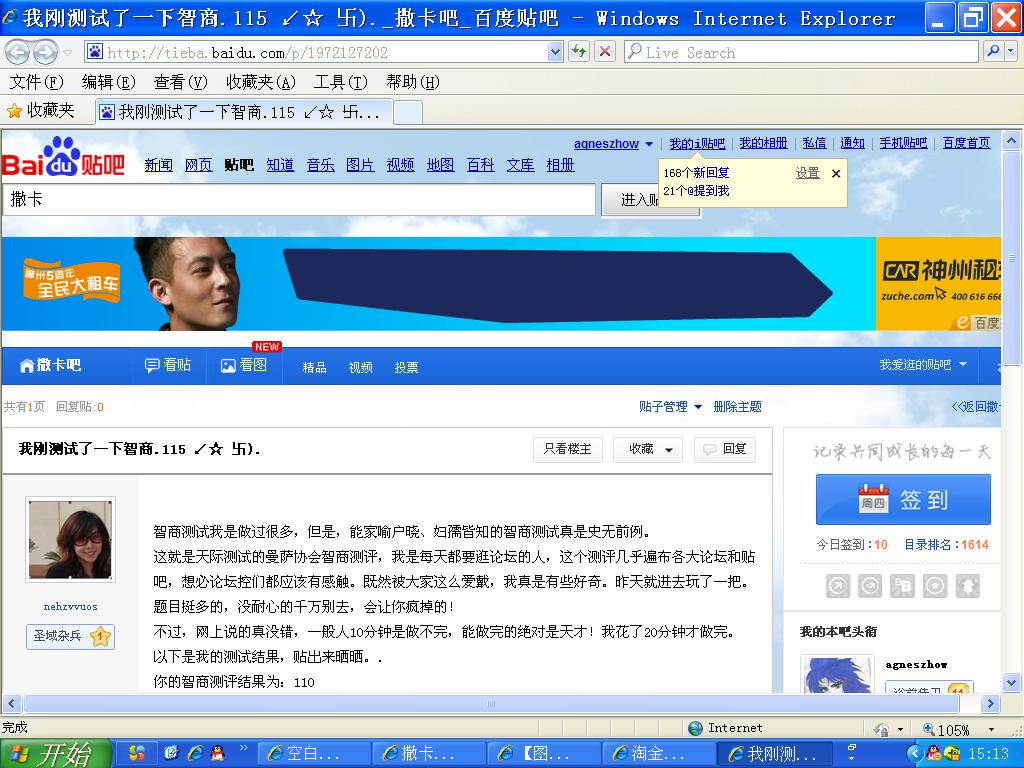Open the 我的i贴吧 link
Viewport: 1024px width, 768px height.
click(x=697, y=144)
